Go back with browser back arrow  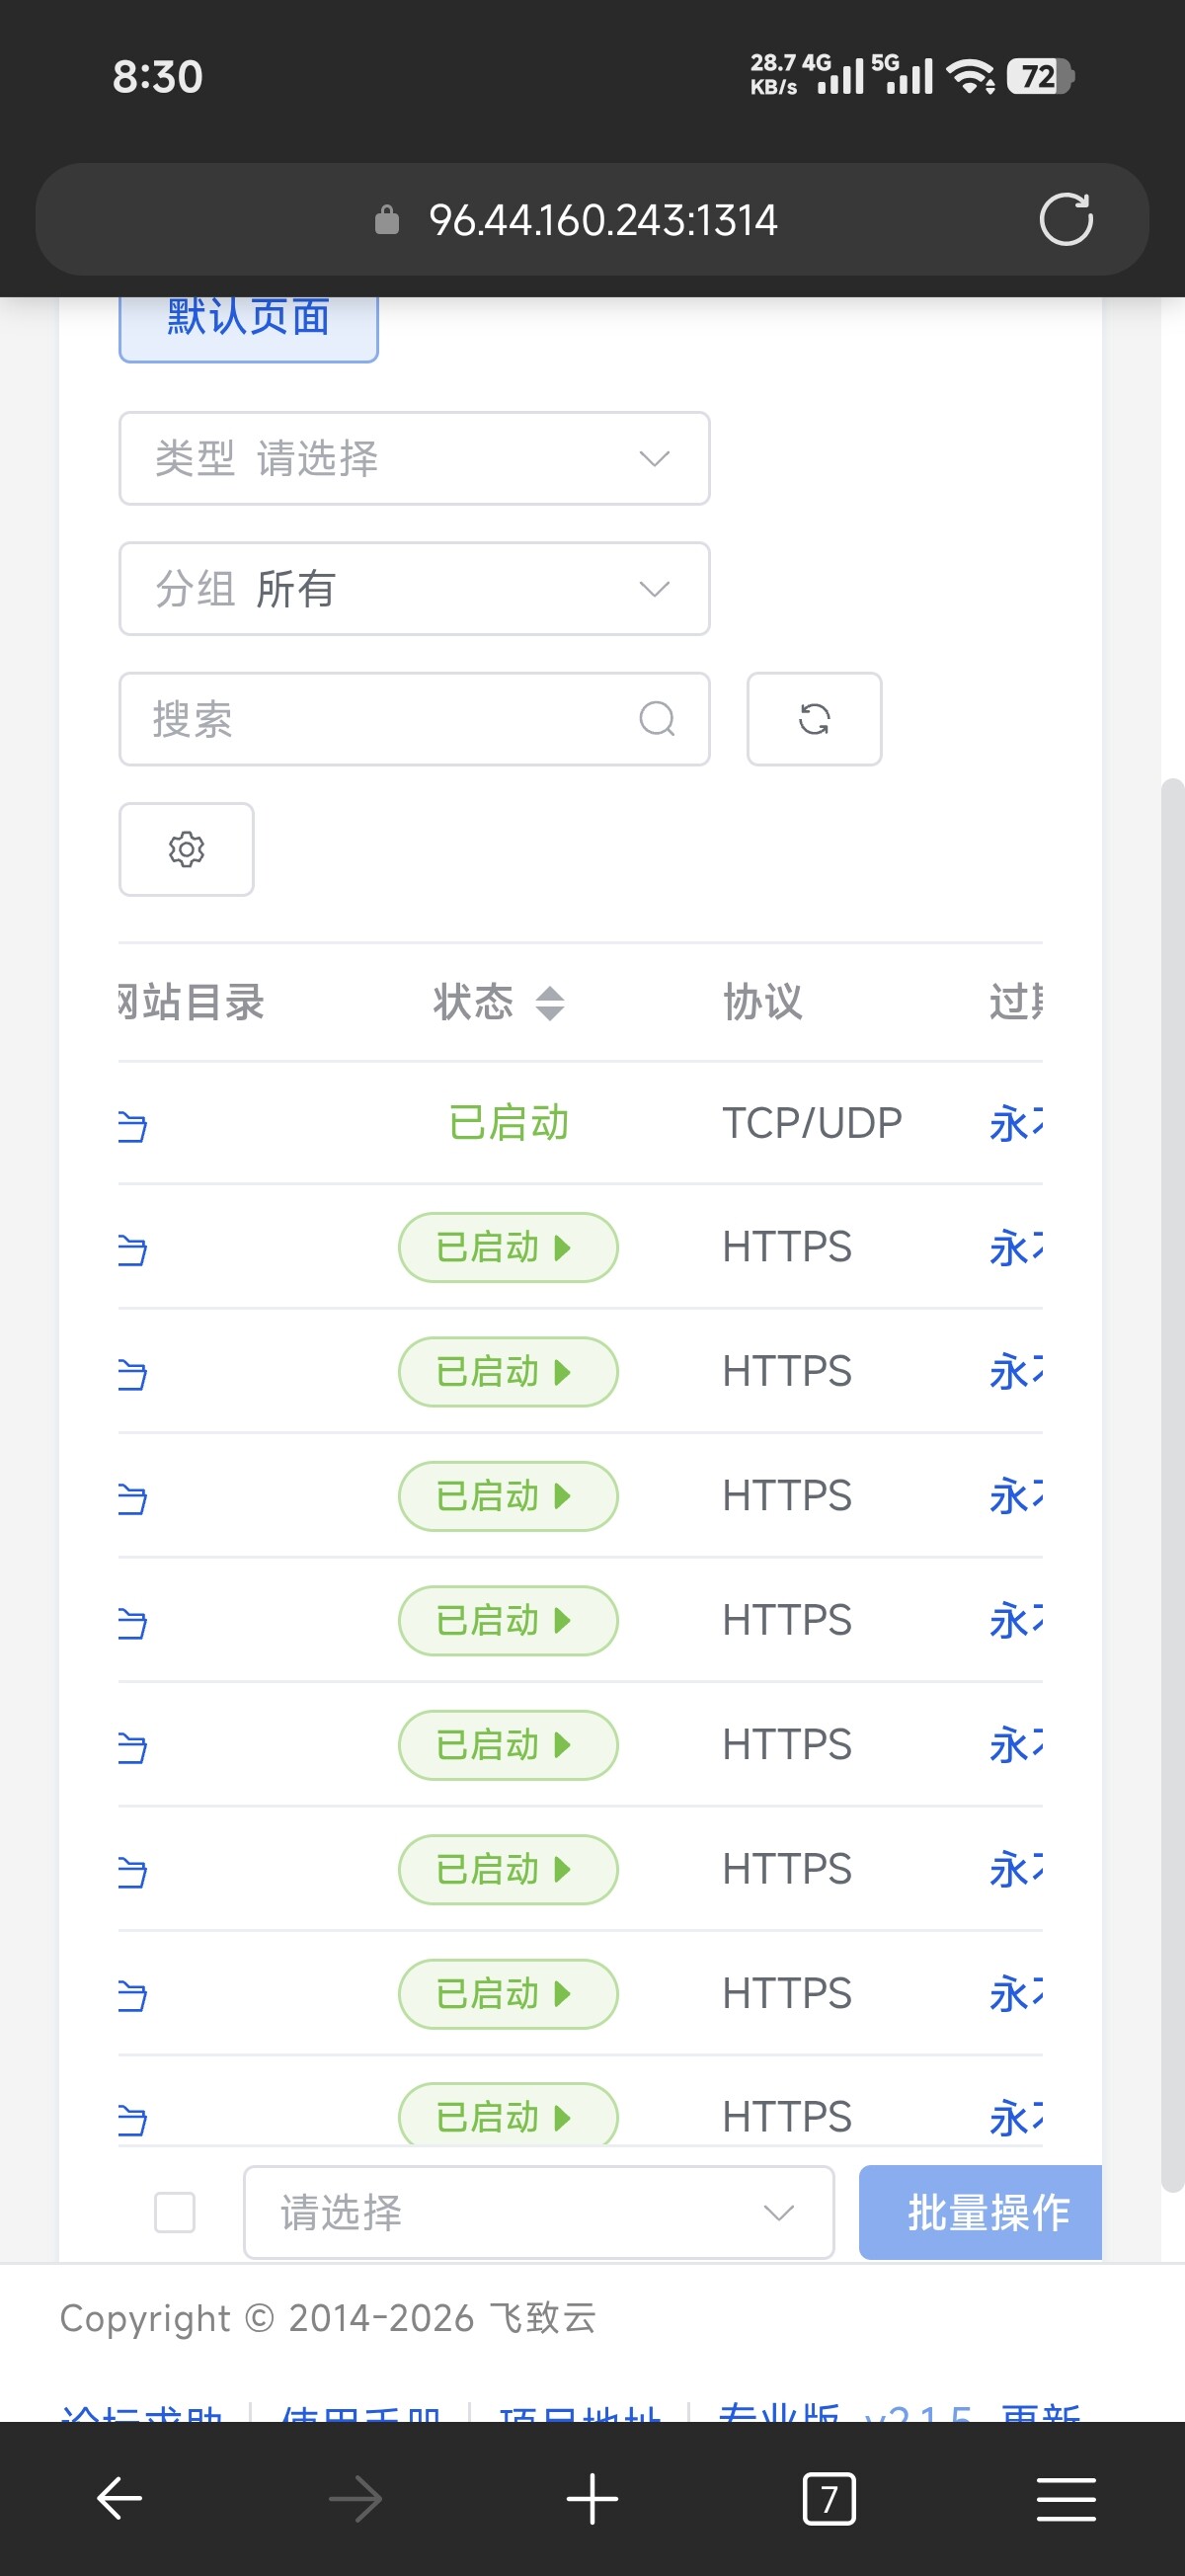click(119, 2499)
